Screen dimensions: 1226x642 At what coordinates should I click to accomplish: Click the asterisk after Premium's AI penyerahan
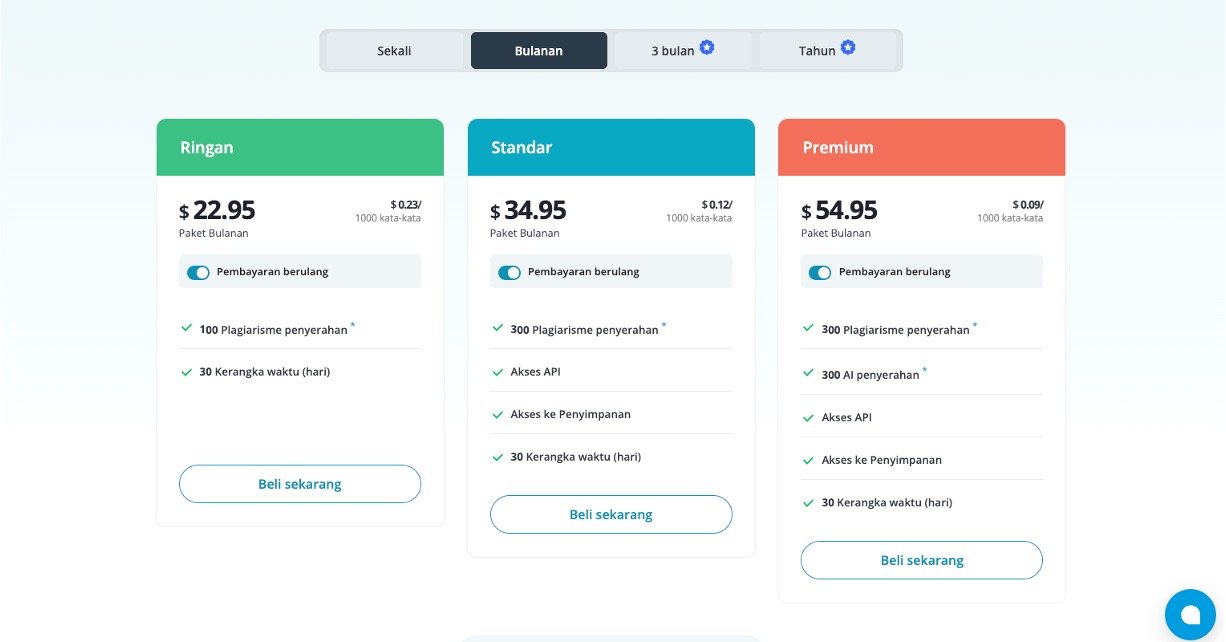pos(925,371)
